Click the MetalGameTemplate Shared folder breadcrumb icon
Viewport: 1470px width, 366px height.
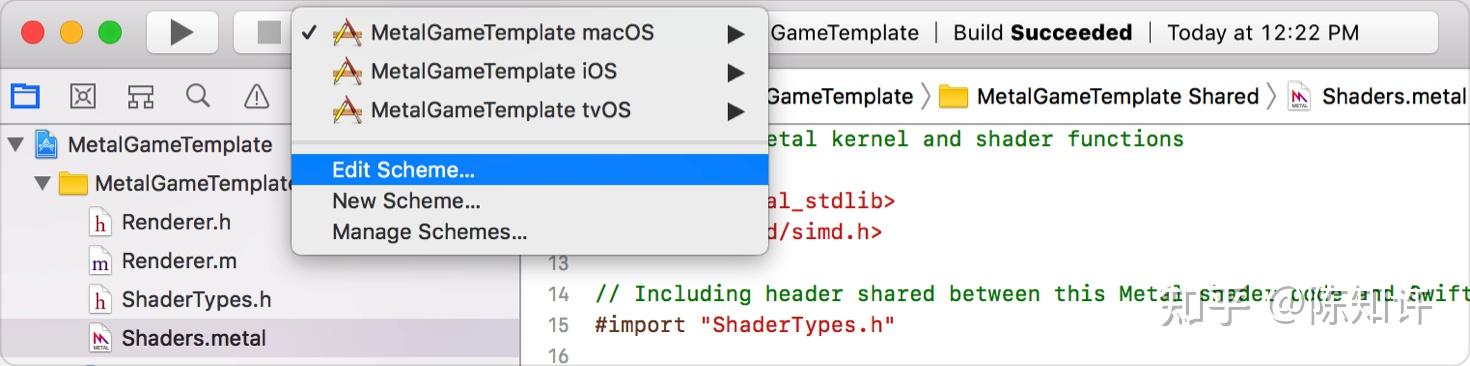click(954, 97)
